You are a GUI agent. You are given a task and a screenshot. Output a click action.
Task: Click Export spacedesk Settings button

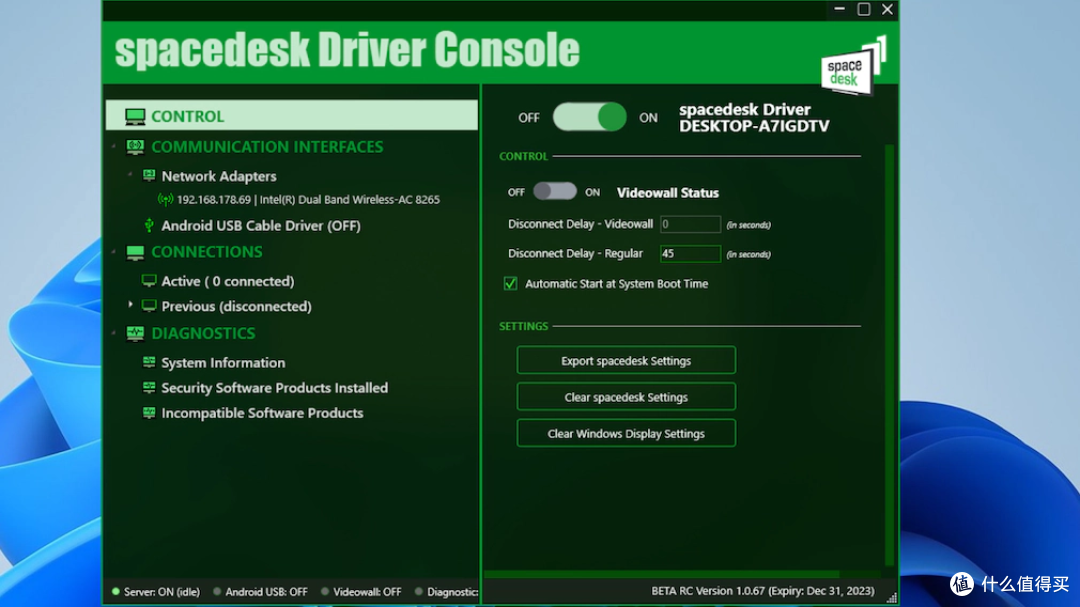(x=626, y=360)
